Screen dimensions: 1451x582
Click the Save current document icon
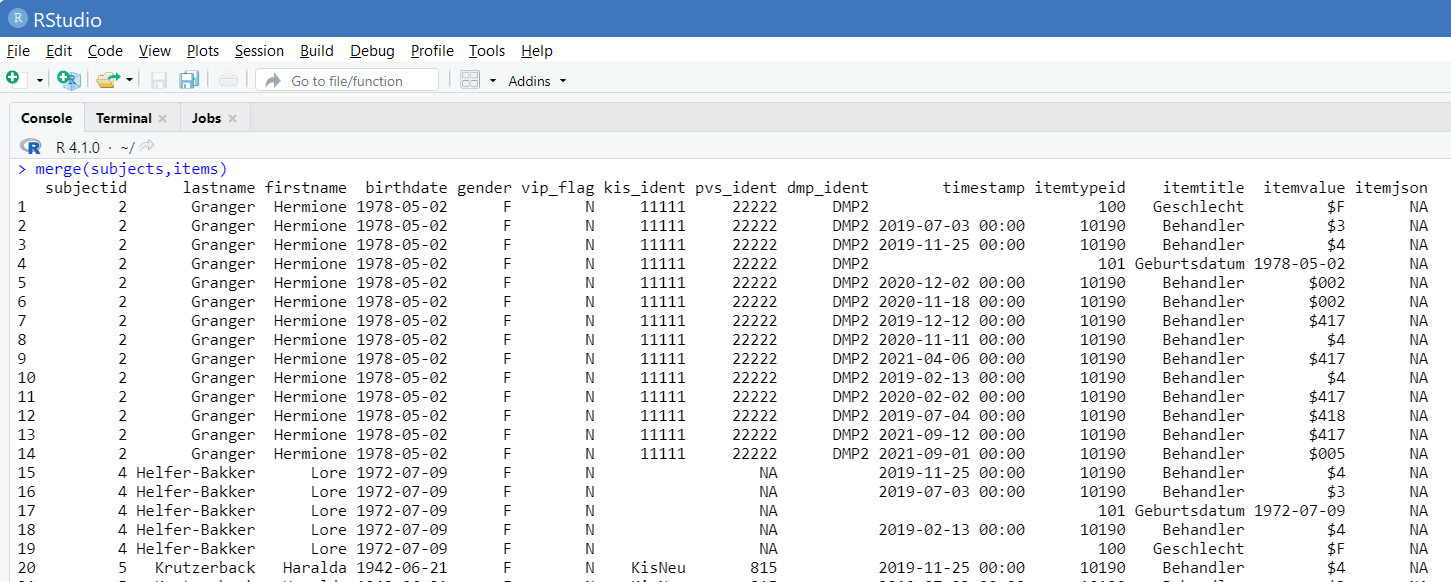159,81
